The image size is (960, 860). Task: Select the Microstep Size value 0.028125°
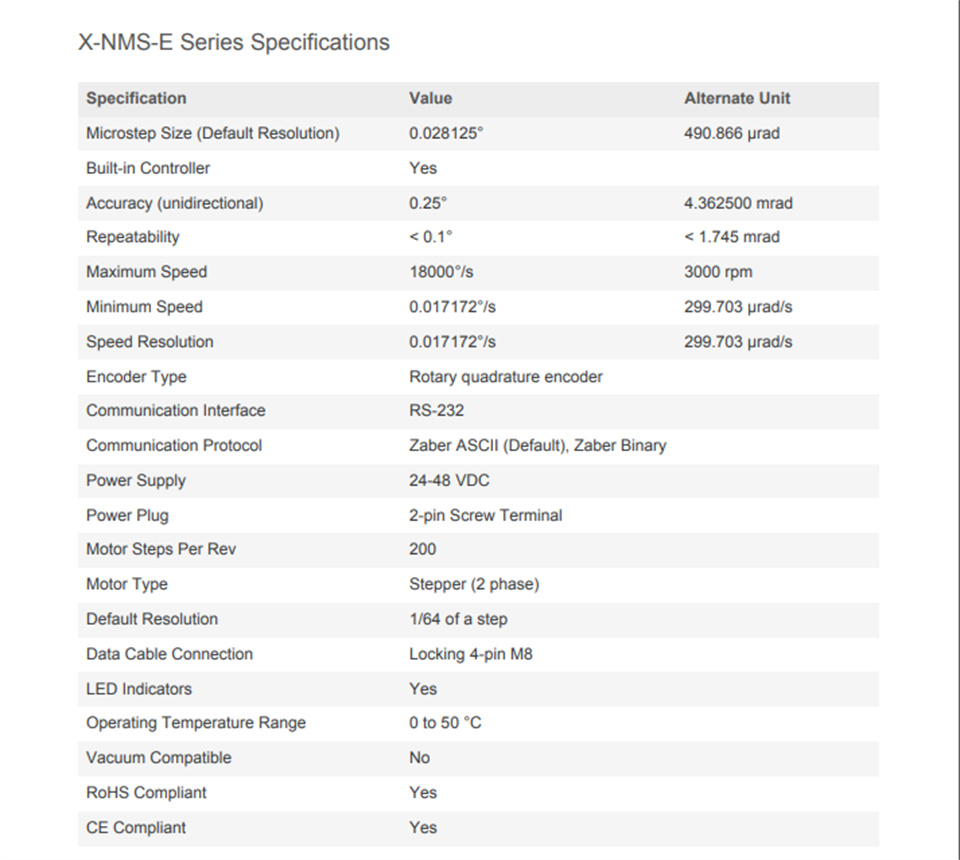tap(446, 133)
